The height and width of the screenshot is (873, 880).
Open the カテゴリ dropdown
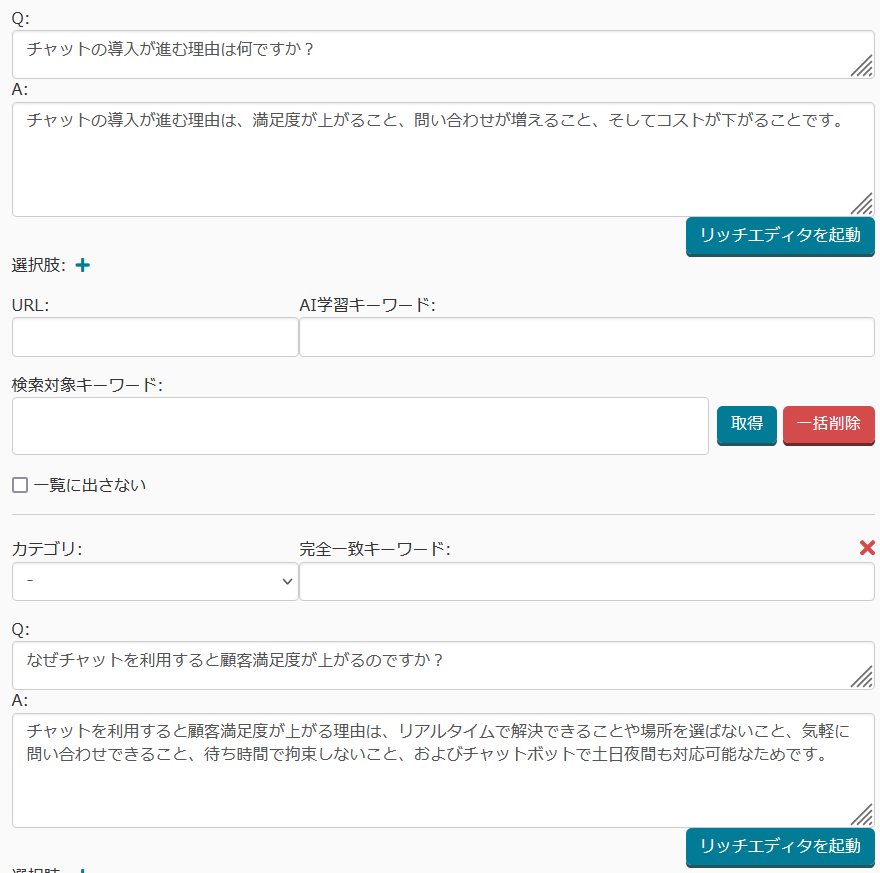click(155, 581)
